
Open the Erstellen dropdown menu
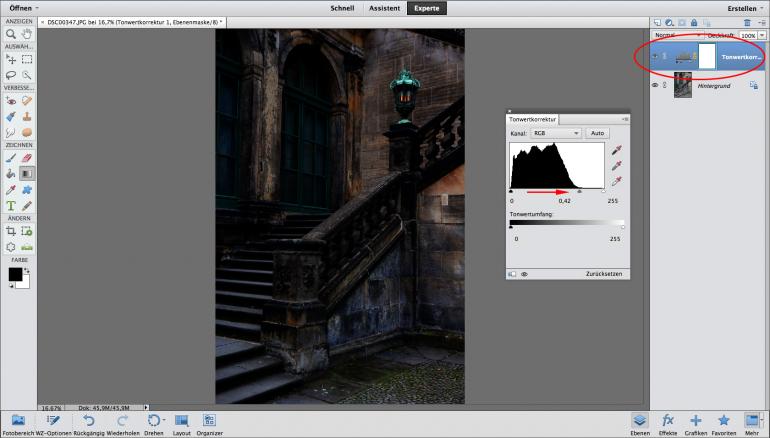click(744, 8)
